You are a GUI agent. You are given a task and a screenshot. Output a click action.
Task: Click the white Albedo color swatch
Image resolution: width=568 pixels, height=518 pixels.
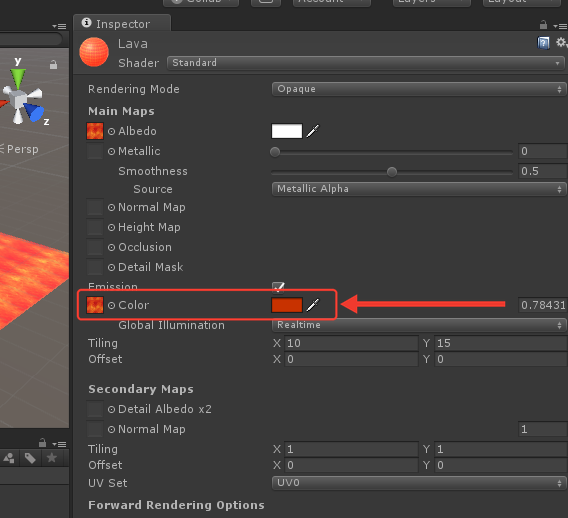click(287, 131)
